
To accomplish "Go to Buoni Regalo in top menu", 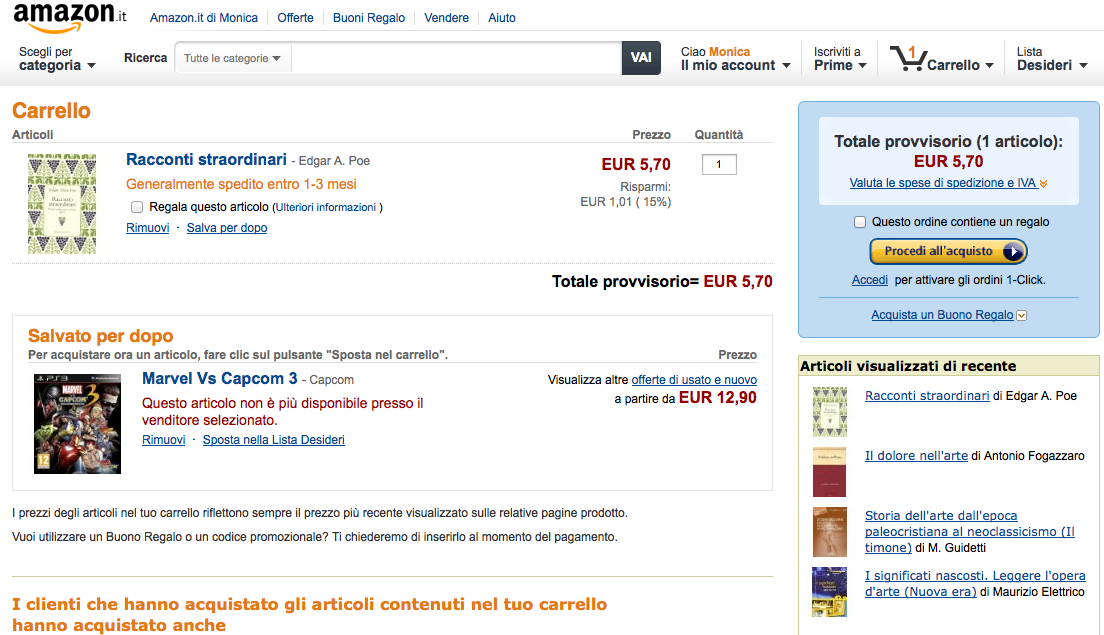I will (369, 18).
